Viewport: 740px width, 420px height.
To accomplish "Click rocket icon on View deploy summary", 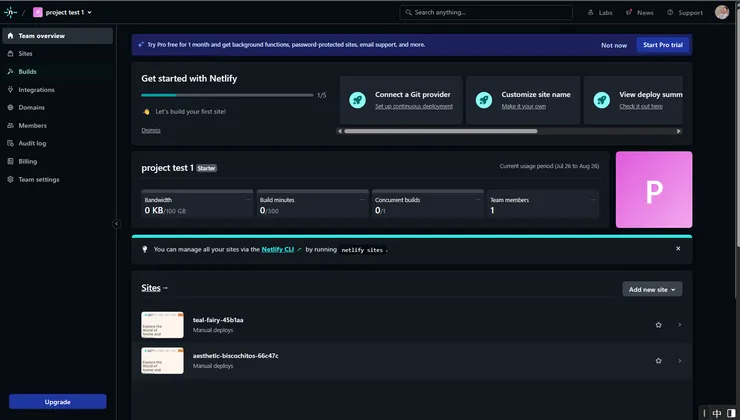I will 602,100.
